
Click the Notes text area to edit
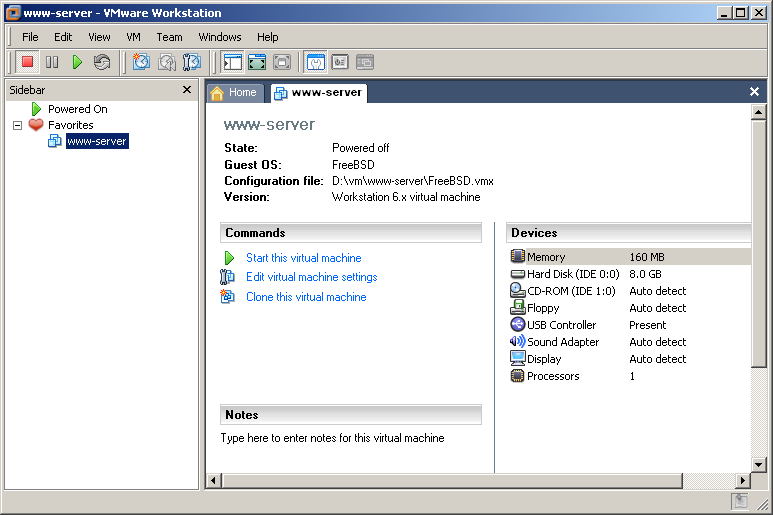point(332,438)
